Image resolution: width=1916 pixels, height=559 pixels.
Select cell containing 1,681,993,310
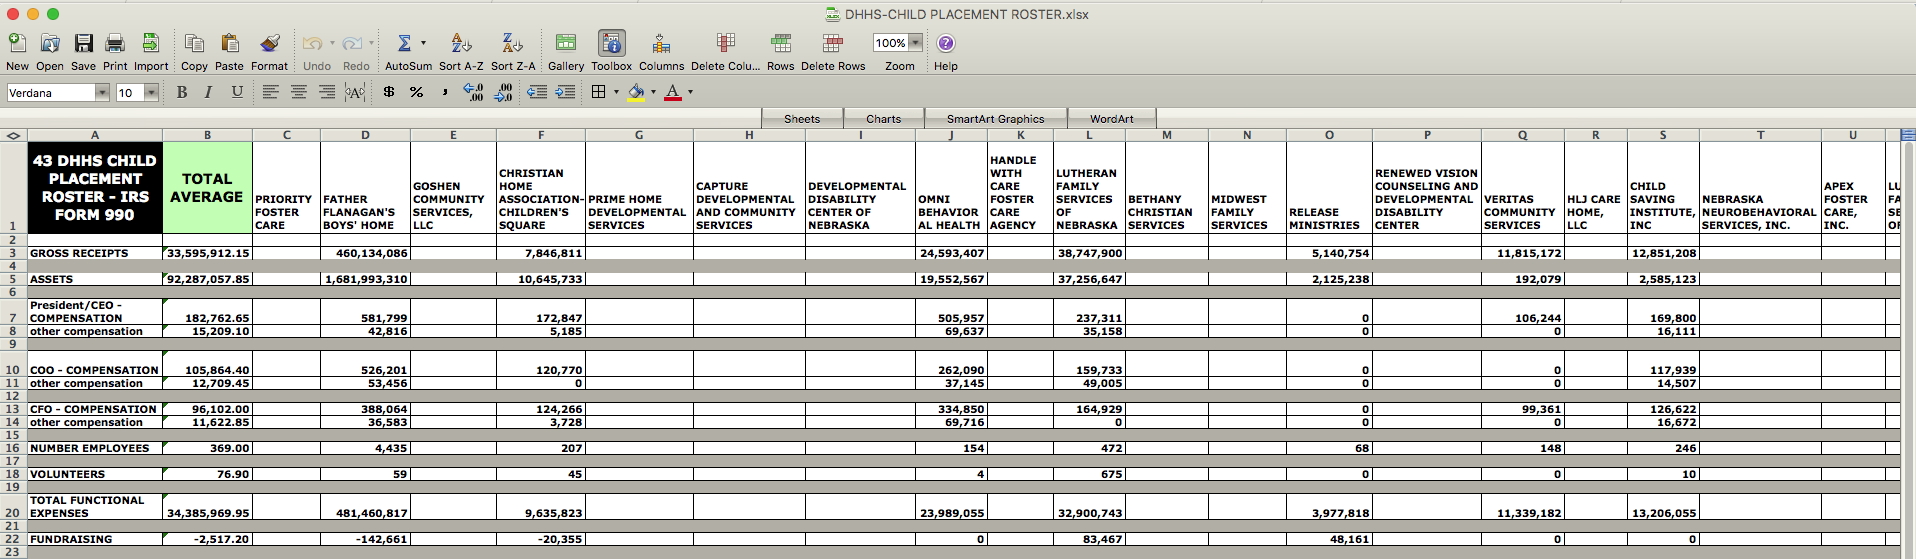365,279
